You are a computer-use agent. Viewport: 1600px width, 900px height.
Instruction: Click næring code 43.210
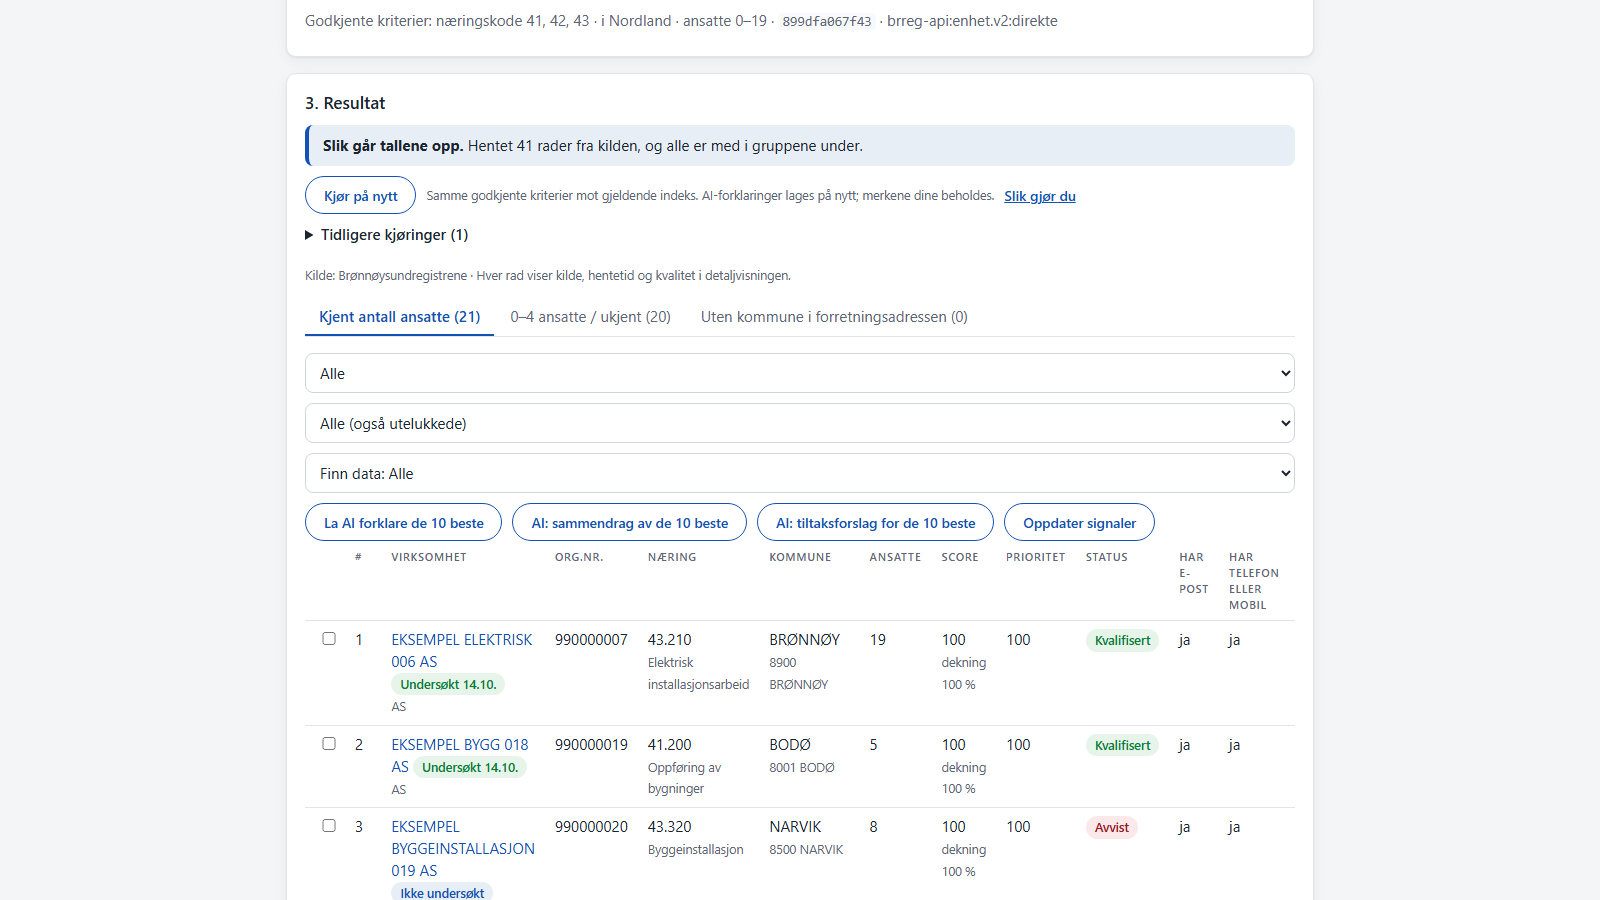pos(670,640)
